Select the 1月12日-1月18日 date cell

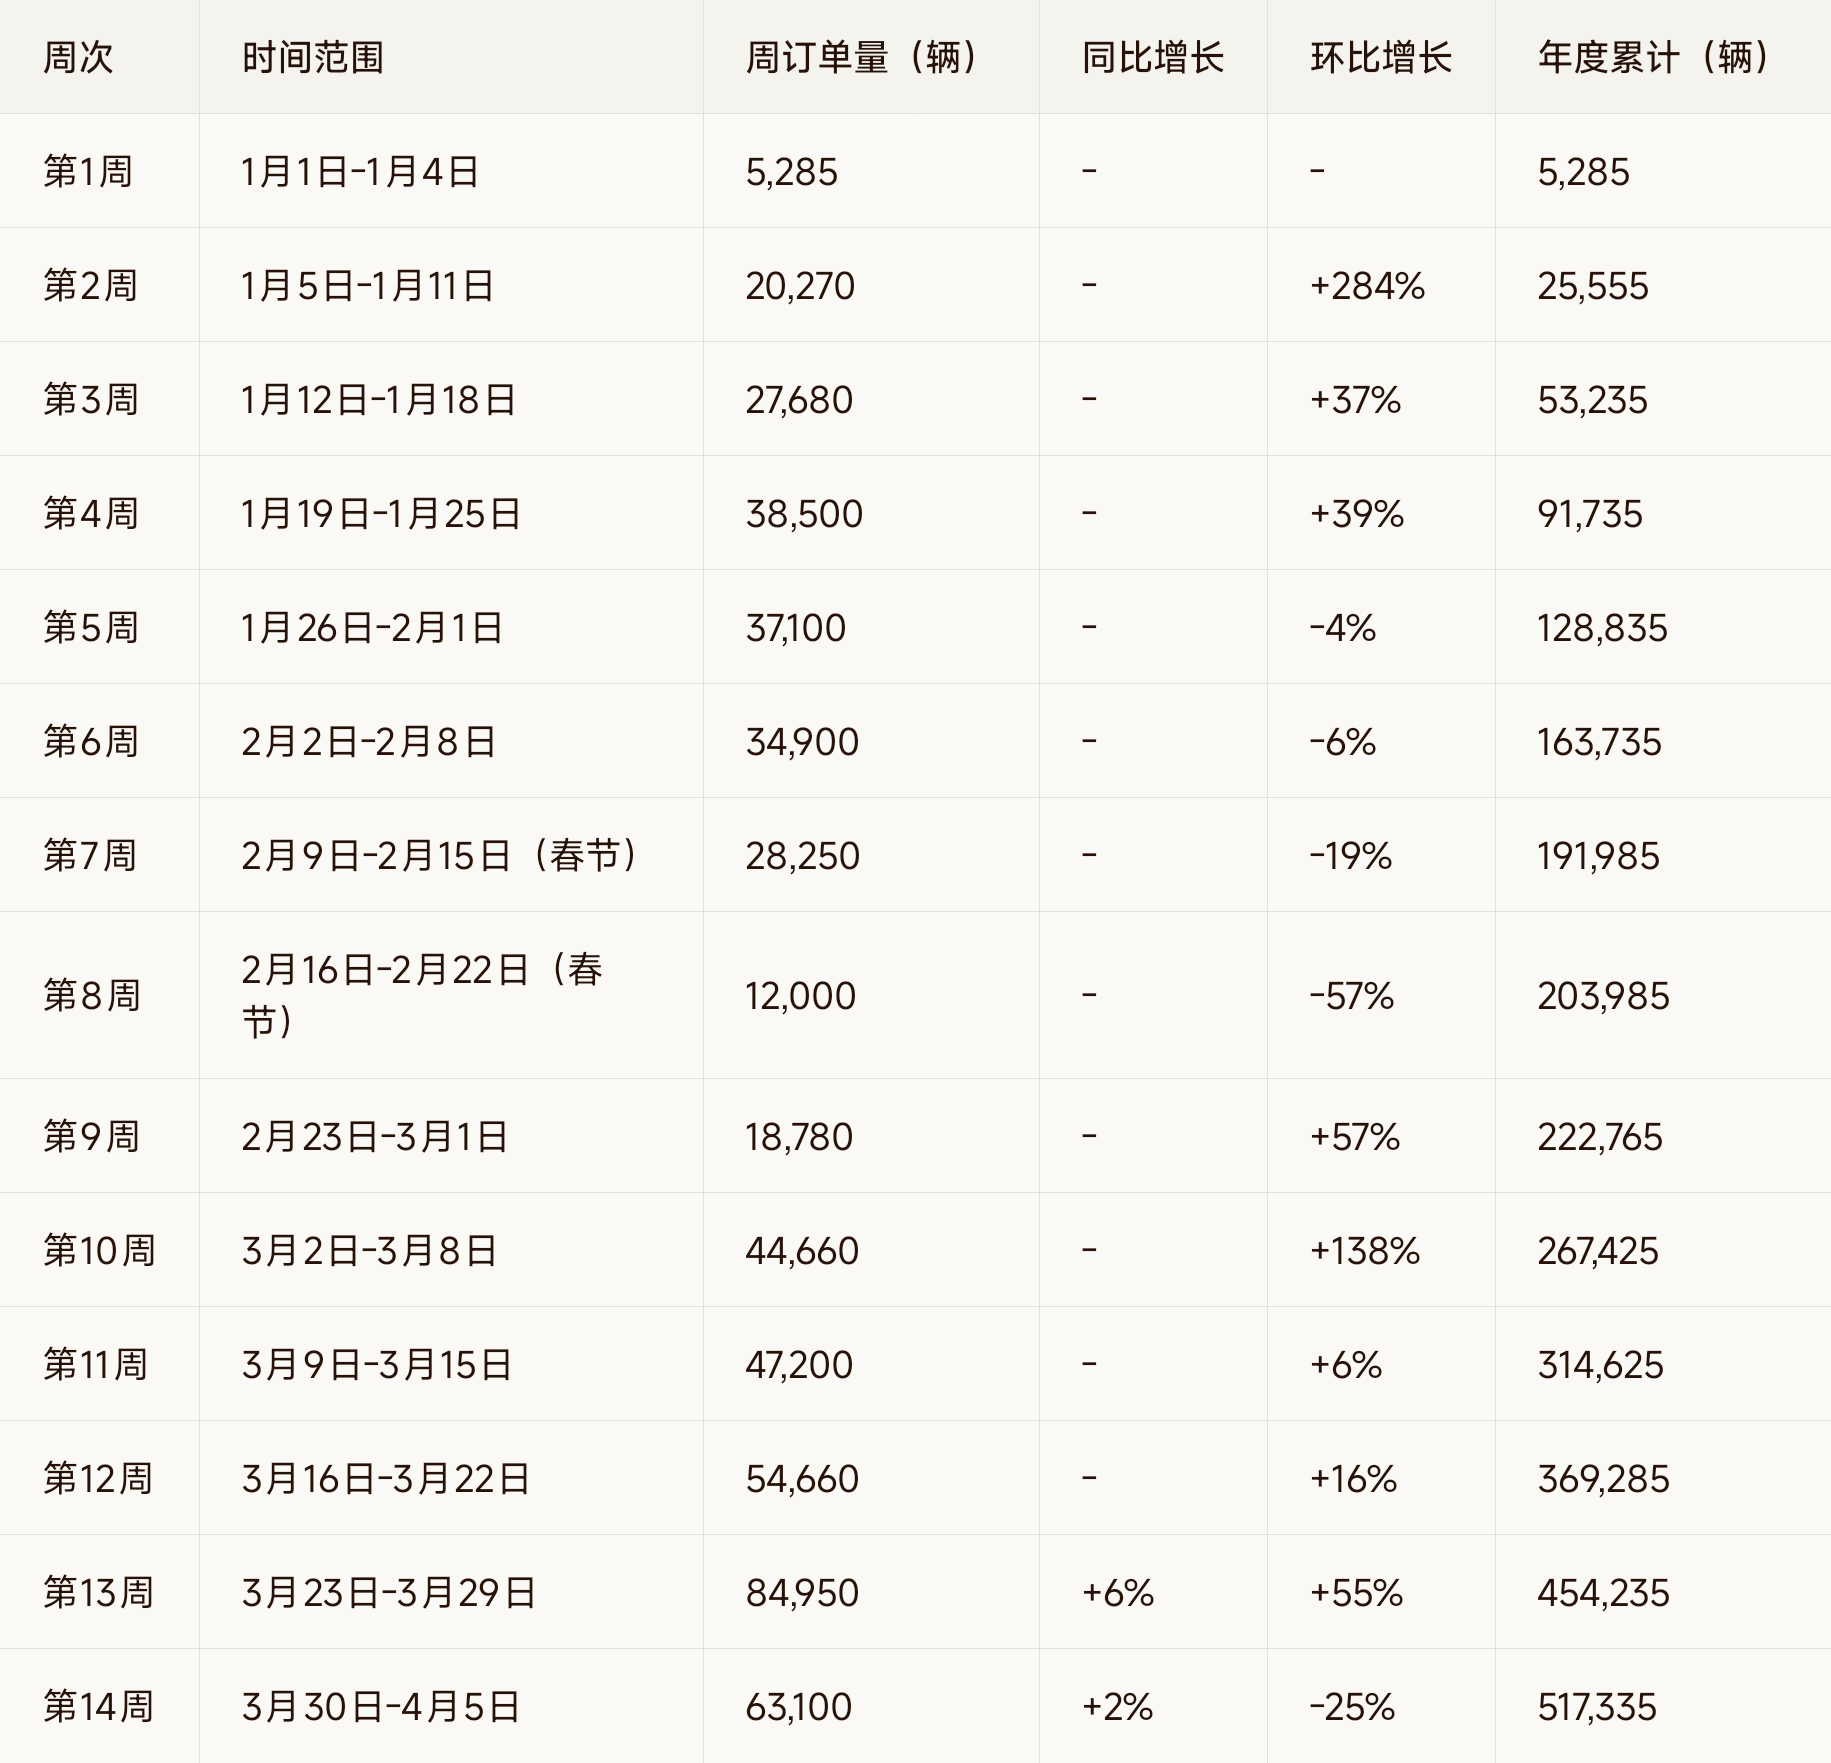point(378,400)
